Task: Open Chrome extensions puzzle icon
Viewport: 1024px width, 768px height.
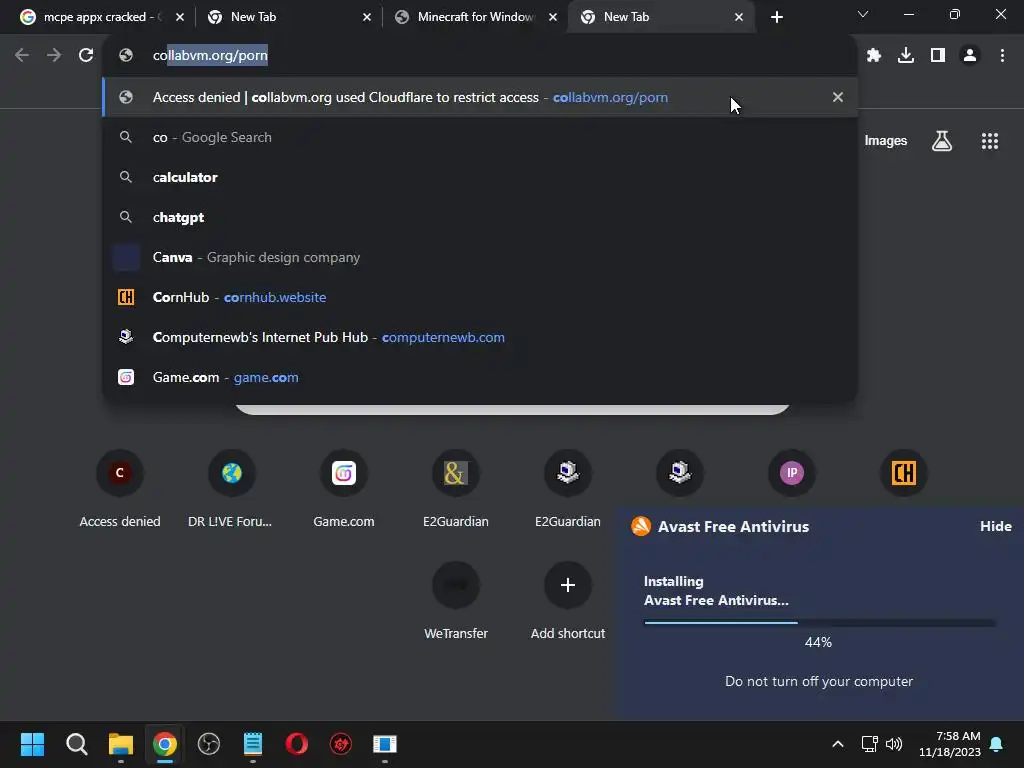Action: [x=874, y=55]
